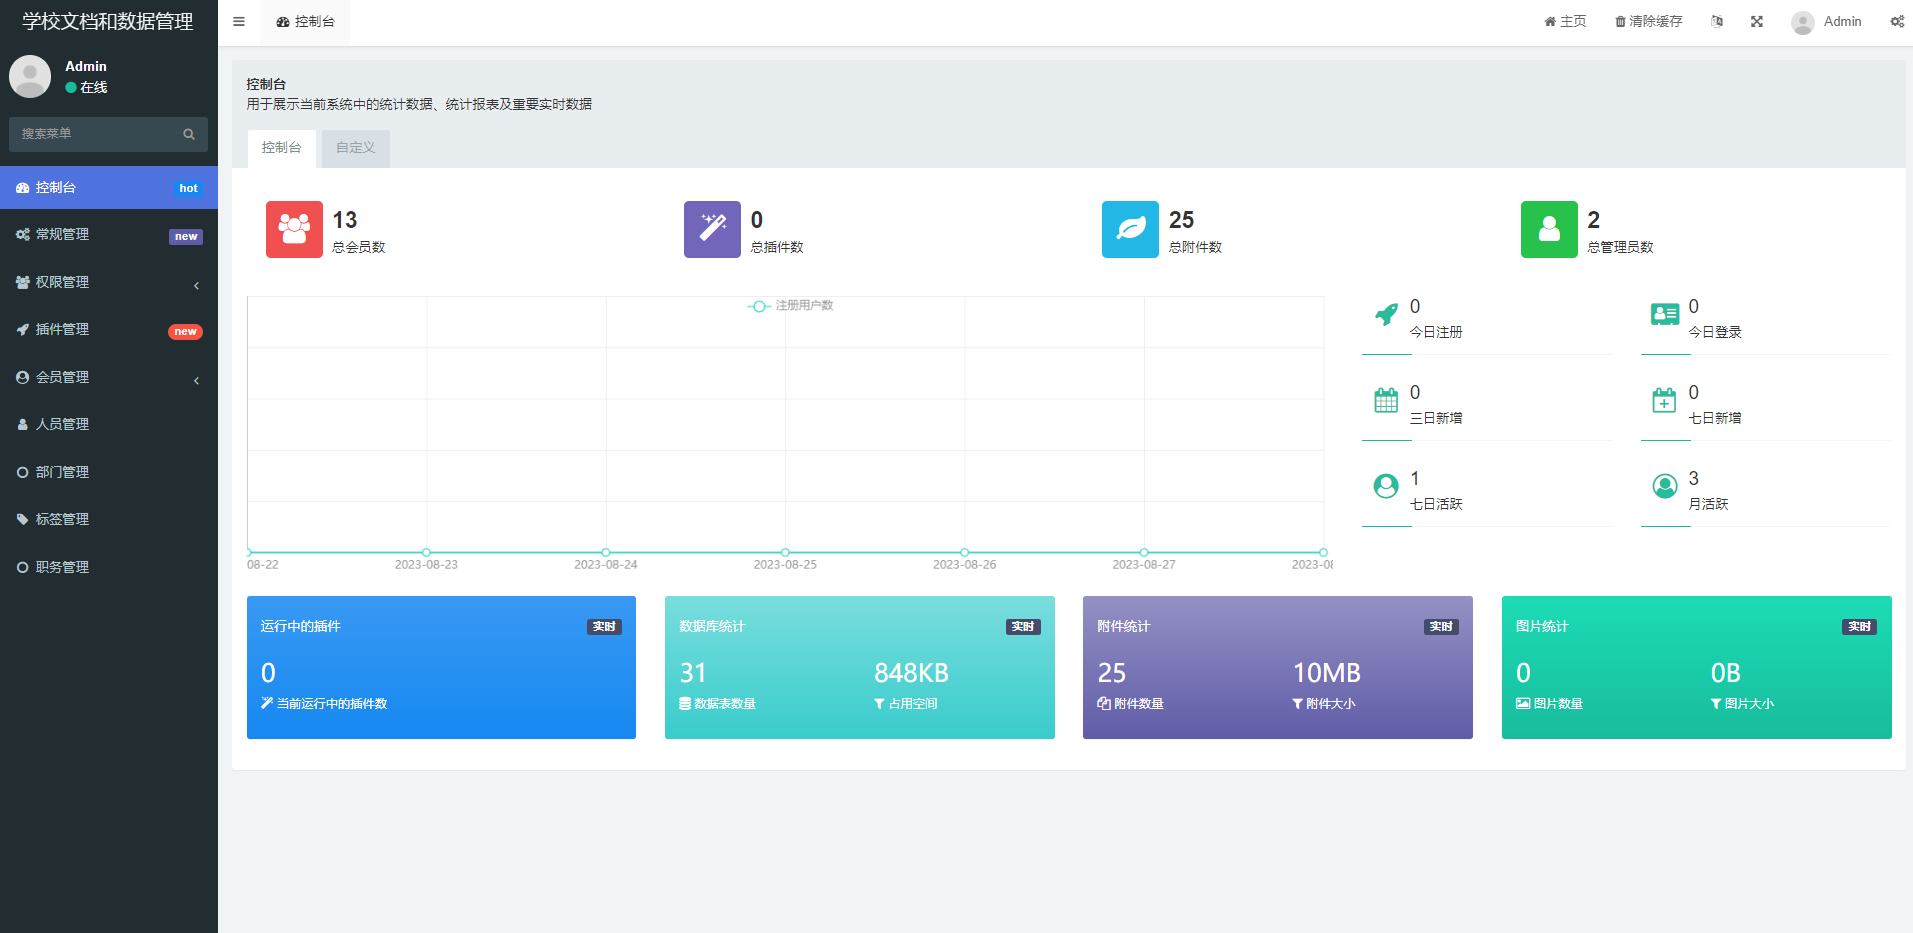Open the Admin user dropdown in header
The height and width of the screenshot is (933, 1913).
(1827, 22)
